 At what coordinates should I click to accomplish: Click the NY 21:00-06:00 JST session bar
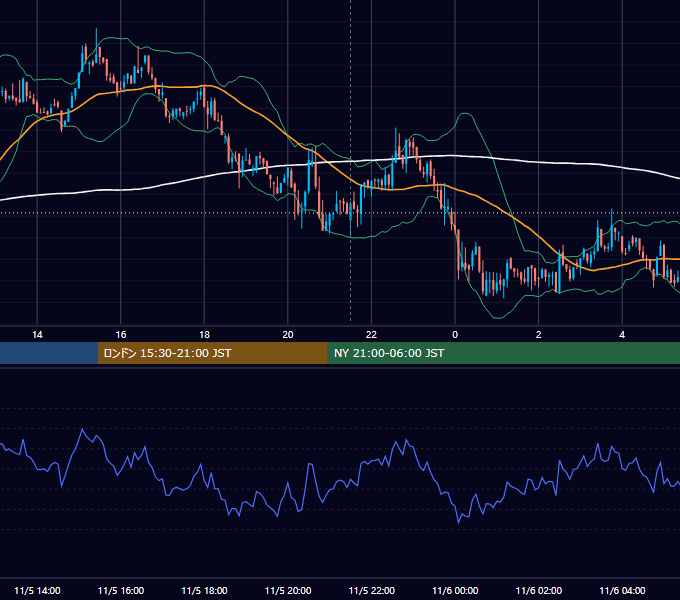pyautogui.click(x=503, y=353)
